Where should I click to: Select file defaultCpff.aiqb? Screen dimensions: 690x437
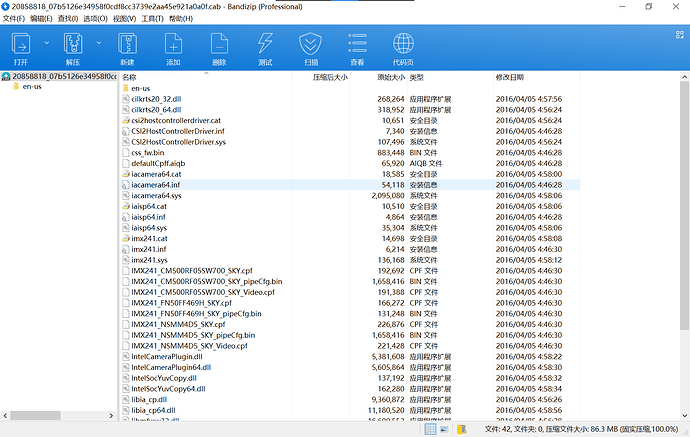tap(158, 163)
